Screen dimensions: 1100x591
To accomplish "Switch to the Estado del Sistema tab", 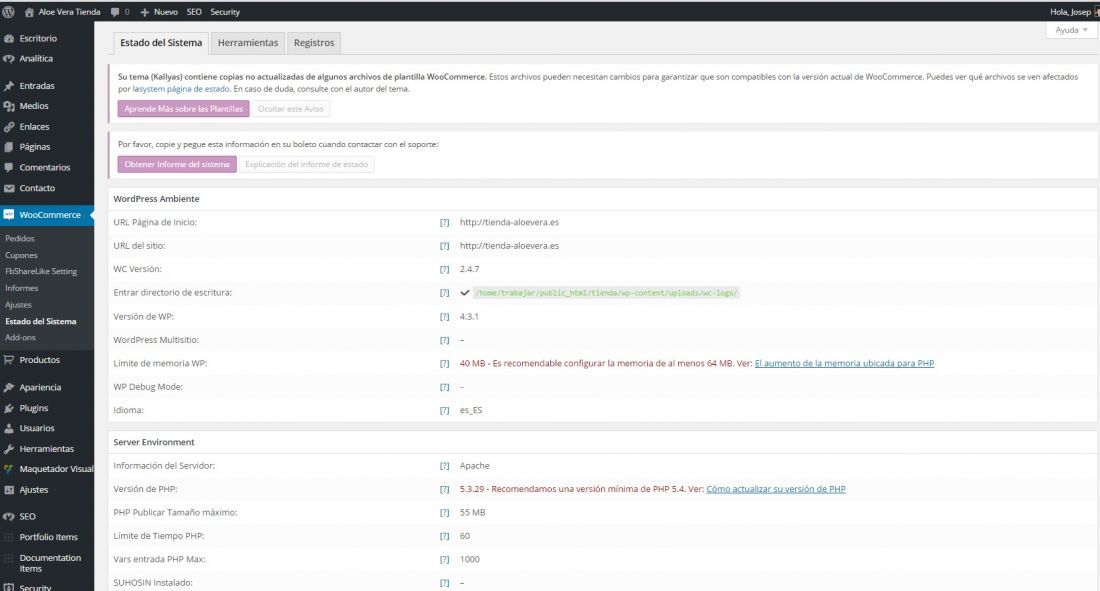I will 161,43.
